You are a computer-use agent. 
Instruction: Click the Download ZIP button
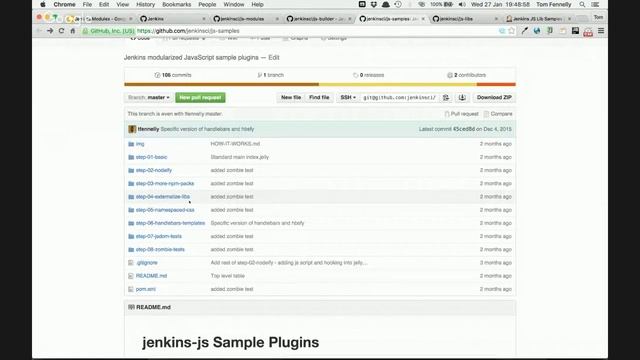click(x=494, y=98)
